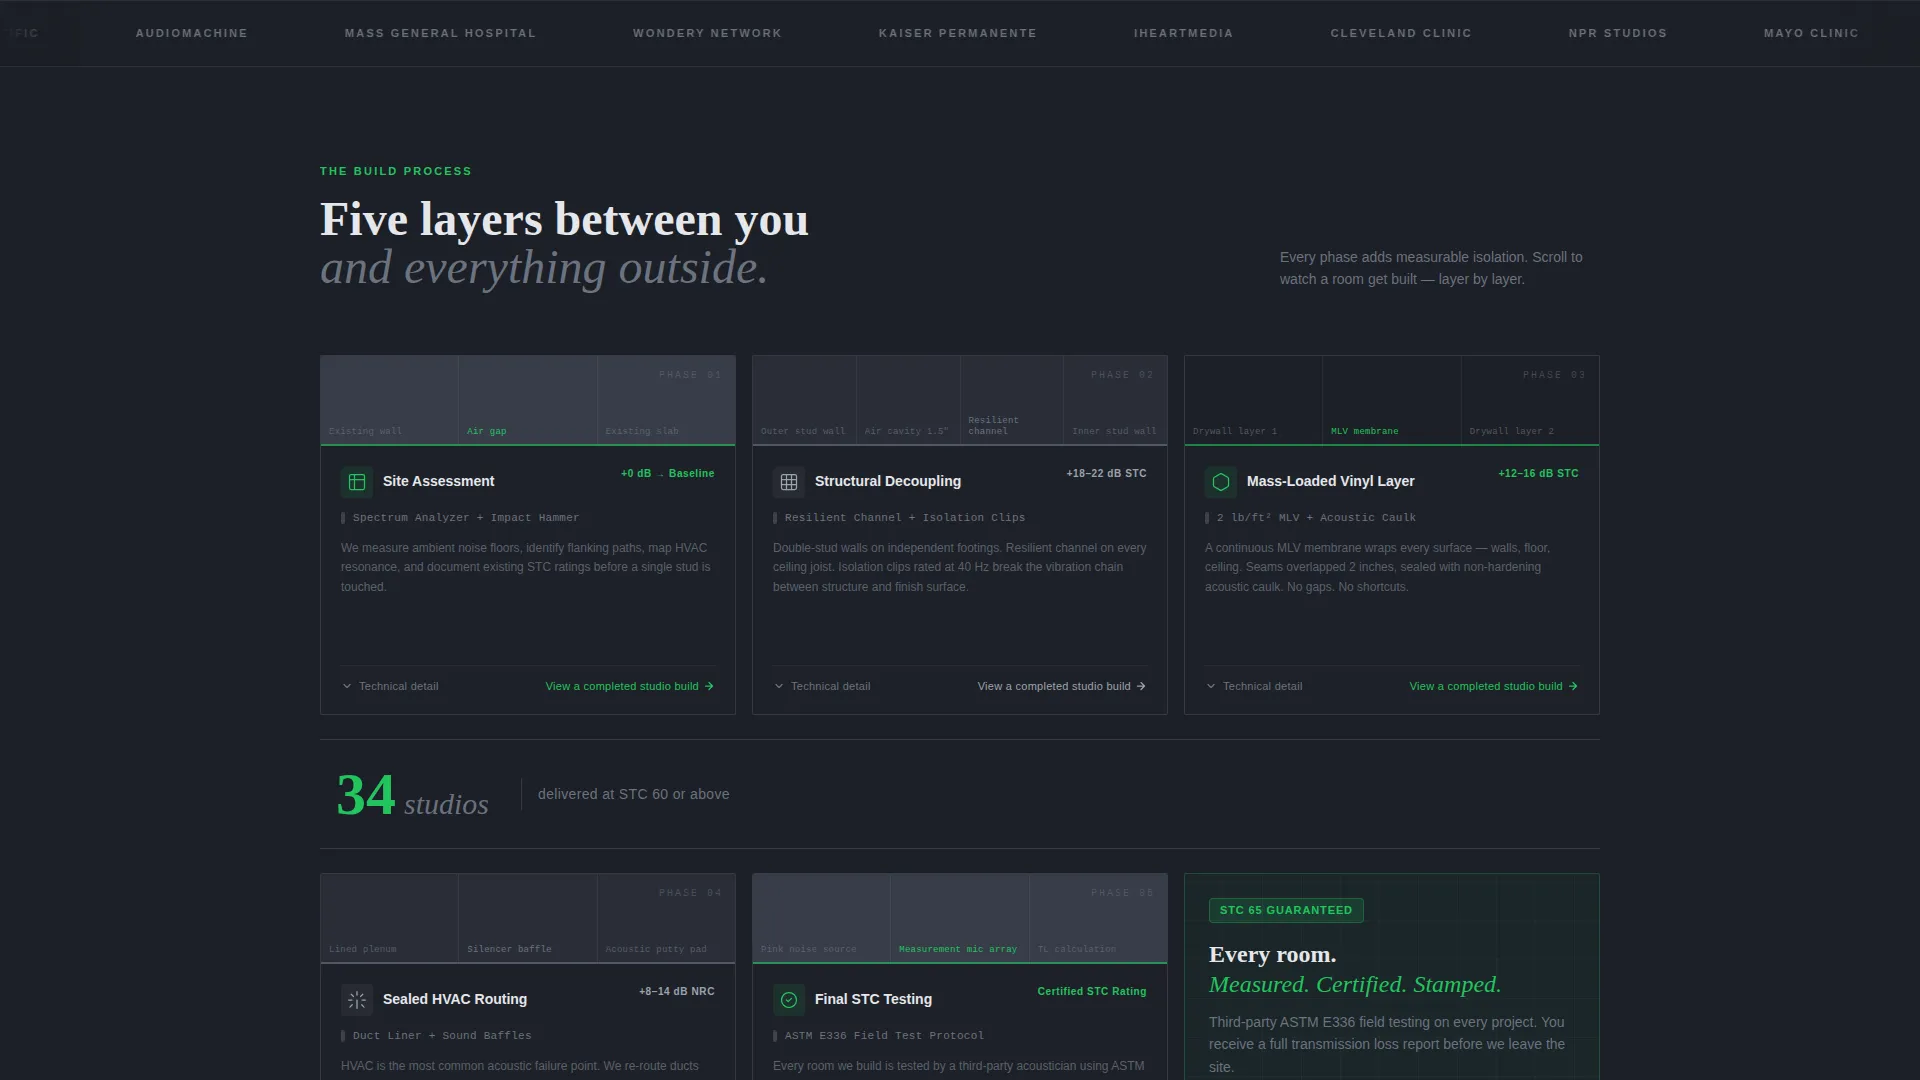This screenshot has height=1080, width=1920.
Task: Click the WONDERY NETWORK client name
Action: (707, 33)
